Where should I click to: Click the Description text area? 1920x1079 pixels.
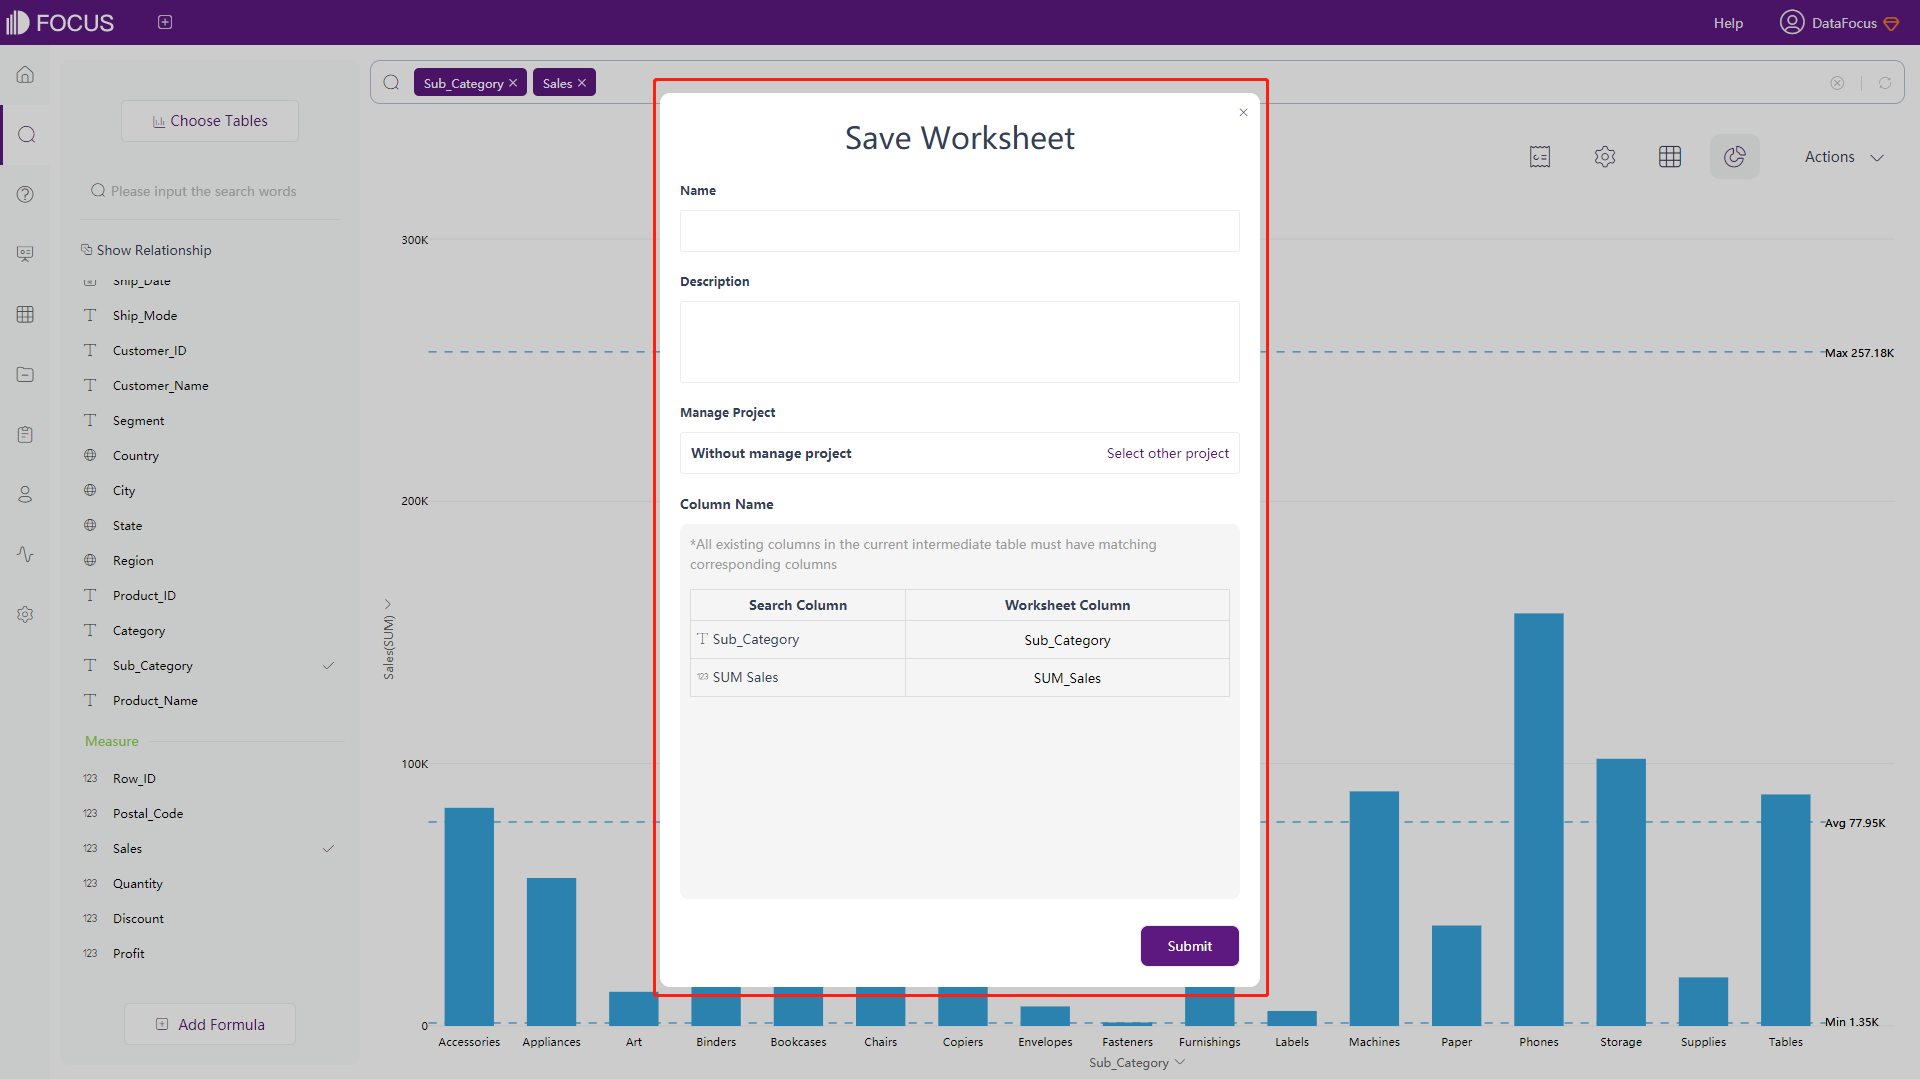click(x=960, y=342)
